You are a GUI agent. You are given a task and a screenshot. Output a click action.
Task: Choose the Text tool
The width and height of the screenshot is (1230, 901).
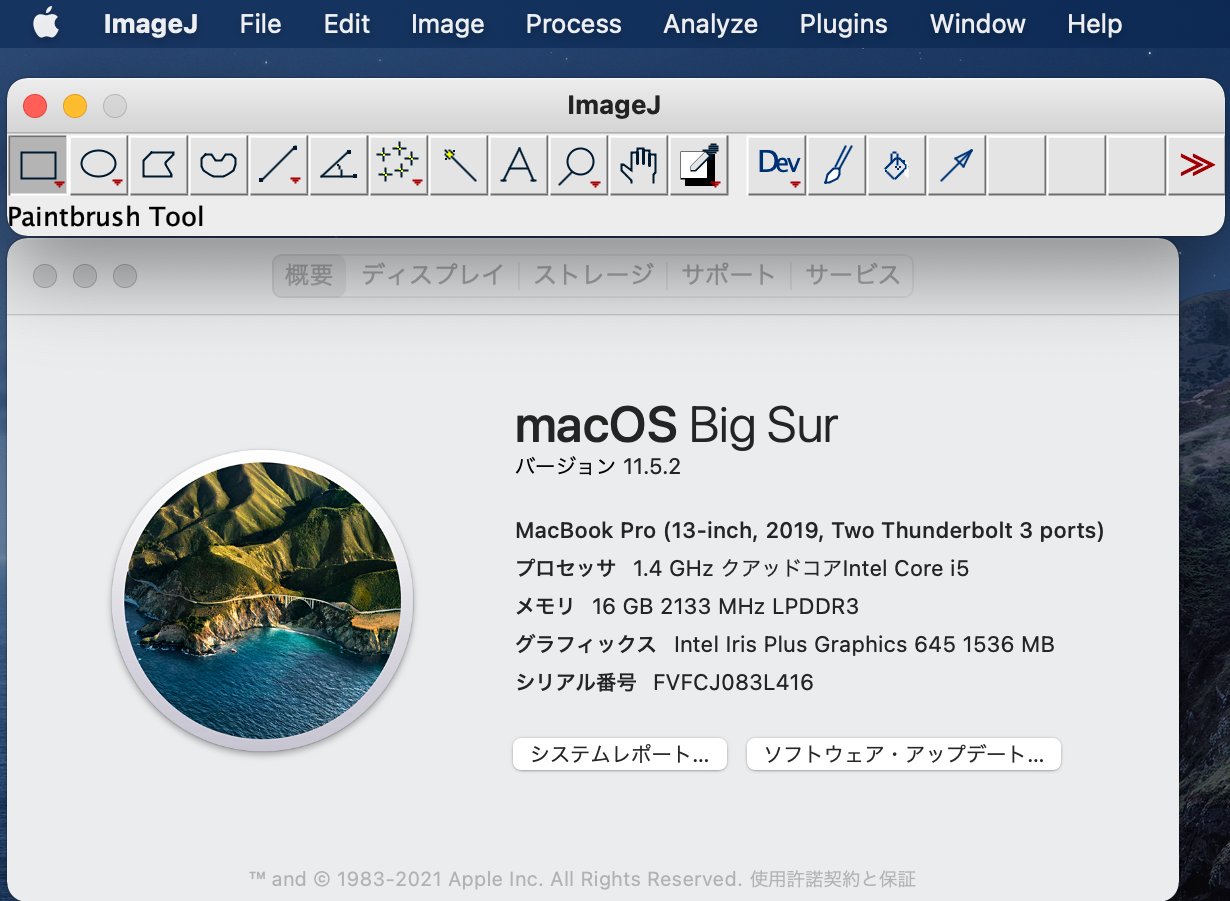click(x=518, y=165)
